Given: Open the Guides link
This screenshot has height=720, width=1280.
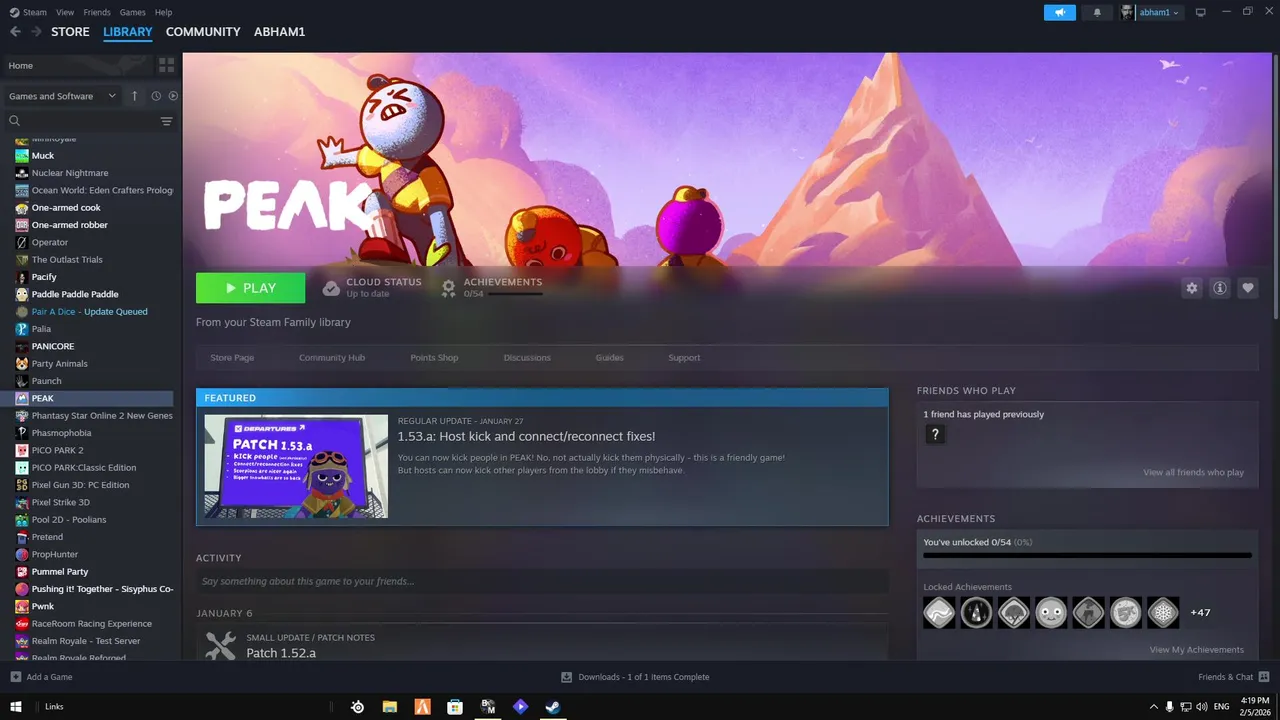Looking at the screenshot, I should coord(609,357).
